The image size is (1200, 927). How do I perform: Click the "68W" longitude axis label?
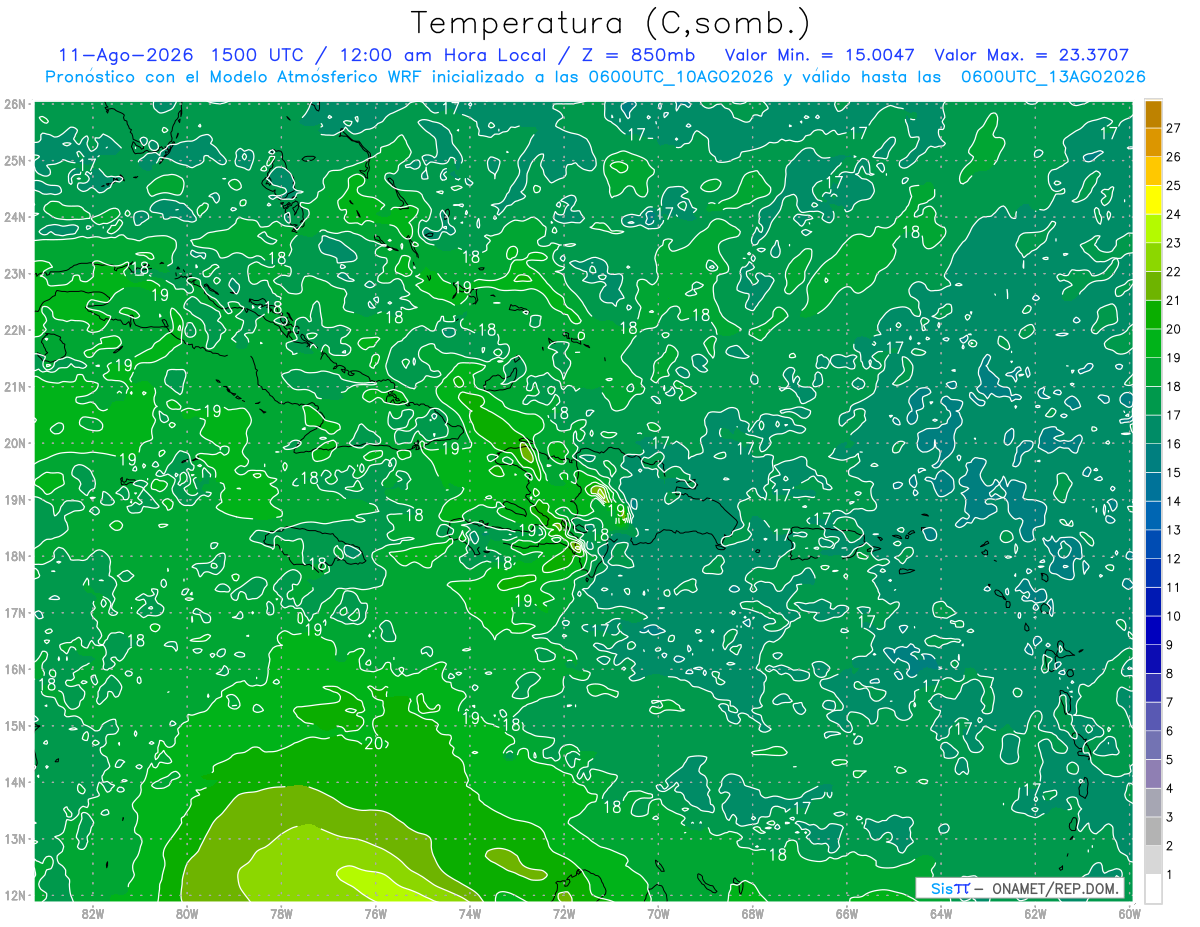coord(752,913)
